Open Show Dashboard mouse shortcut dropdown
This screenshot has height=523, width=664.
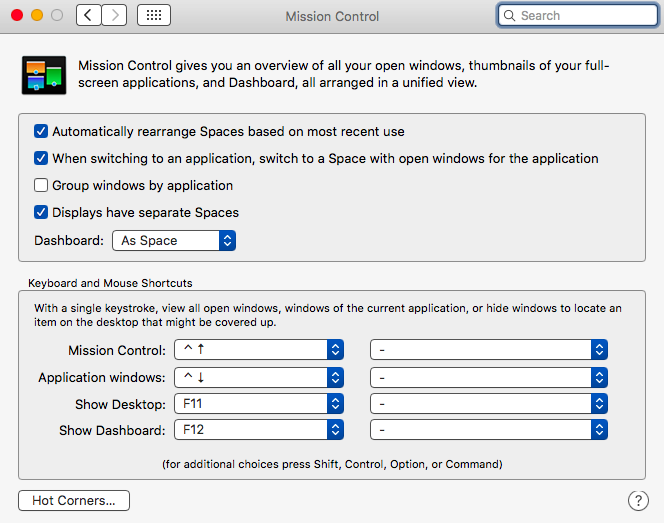489,430
